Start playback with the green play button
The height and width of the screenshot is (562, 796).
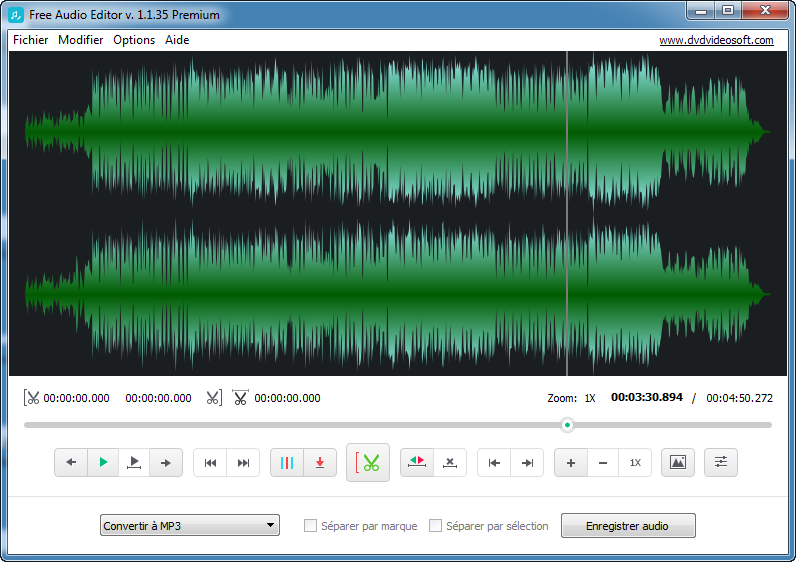[103, 462]
